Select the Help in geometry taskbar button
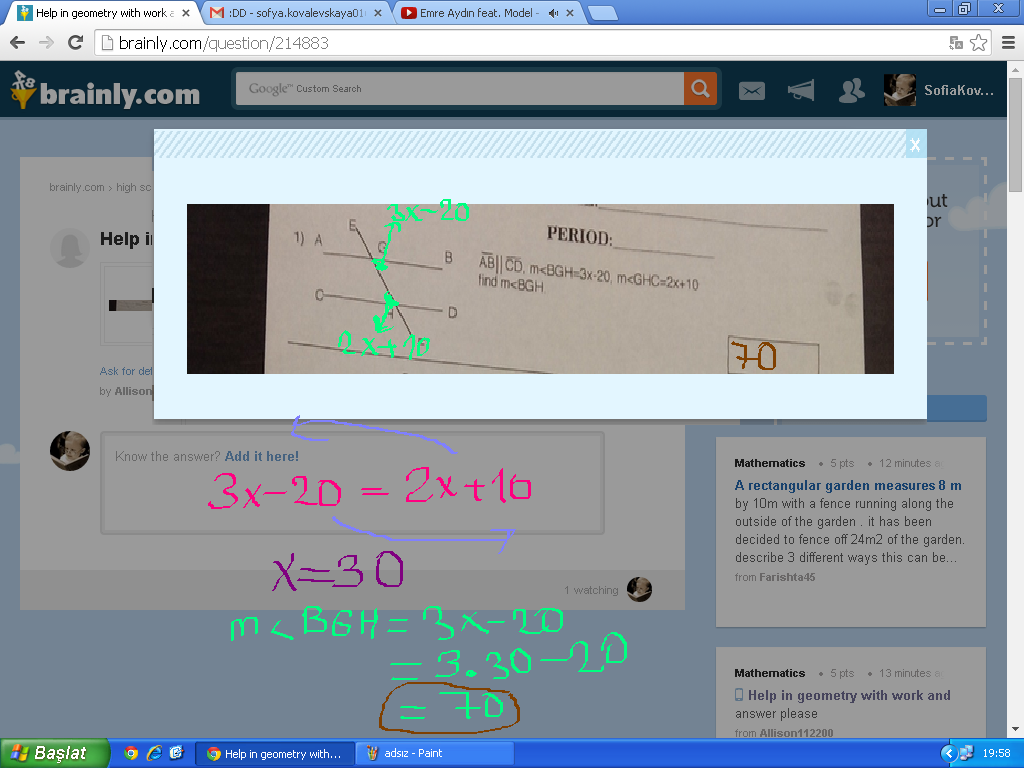Image resolution: width=1024 pixels, height=768 pixels. [275, 754]
